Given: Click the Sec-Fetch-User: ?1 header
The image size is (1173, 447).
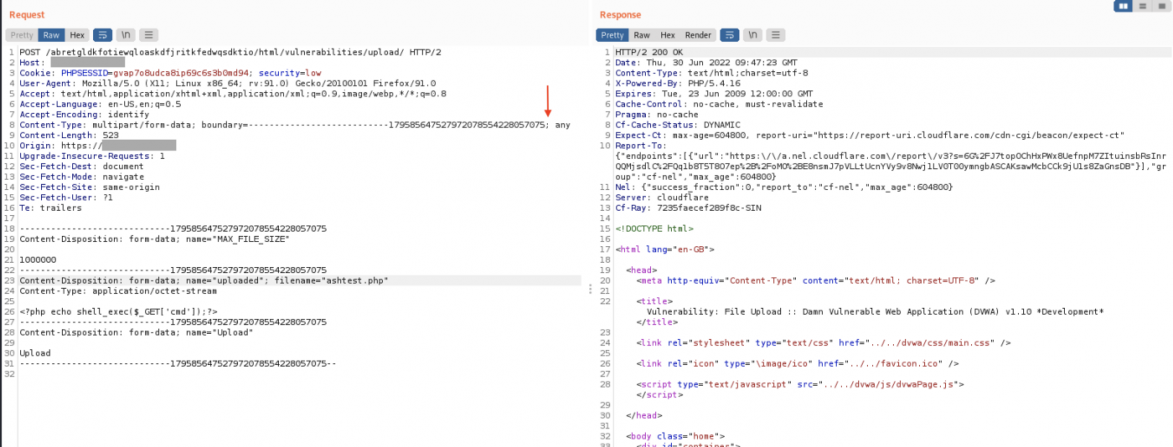Looking at the screenshot, I should click(67, 198).
